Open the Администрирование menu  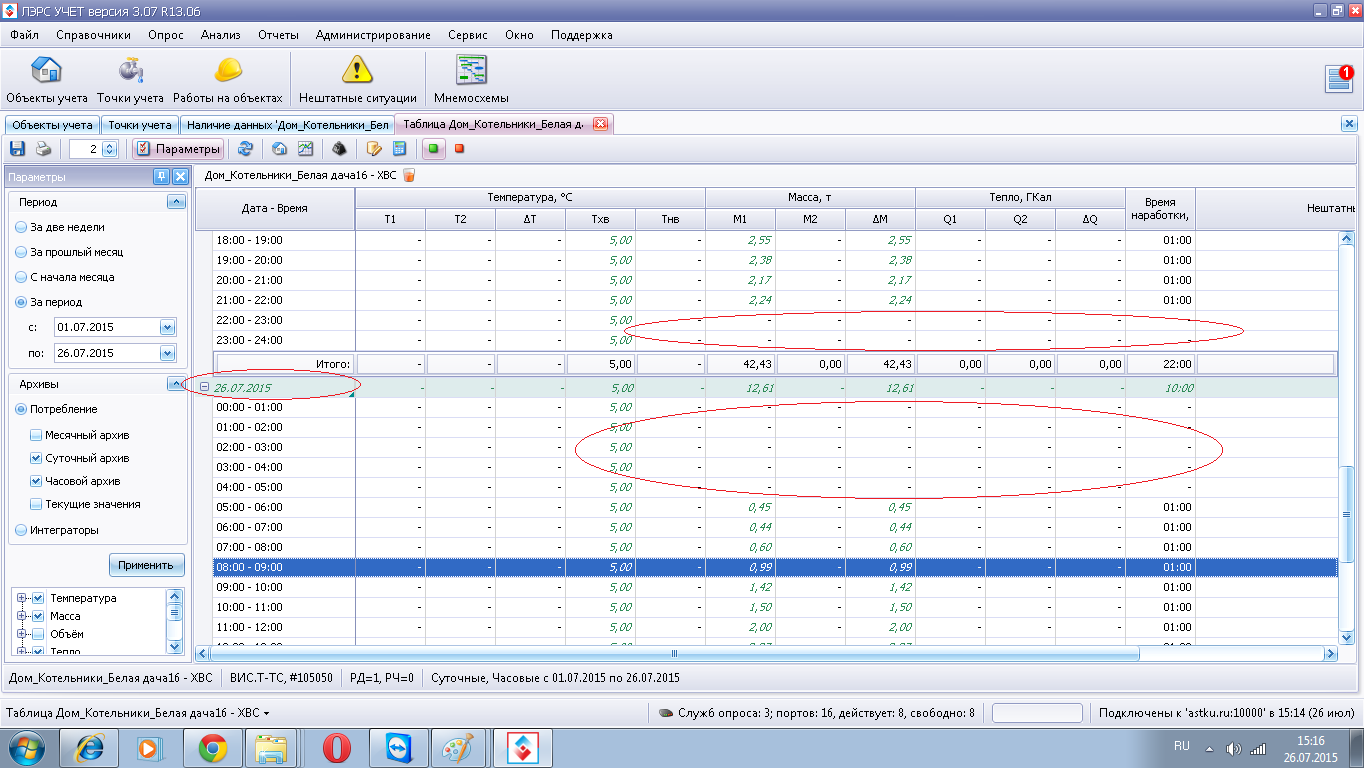pyautogui.click(x=373, y=35)
